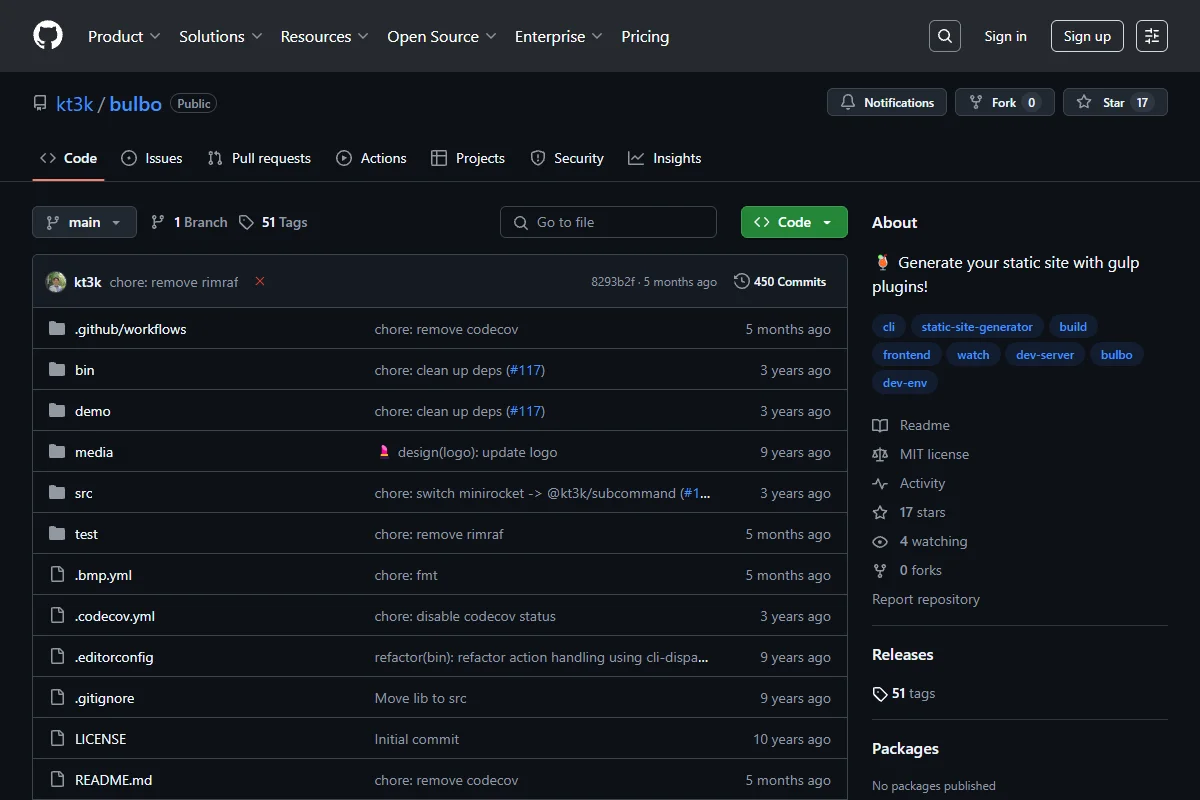Open the 450 Commits history link
This screenshot has width=1200, height=800.
(x=780, y=282)
